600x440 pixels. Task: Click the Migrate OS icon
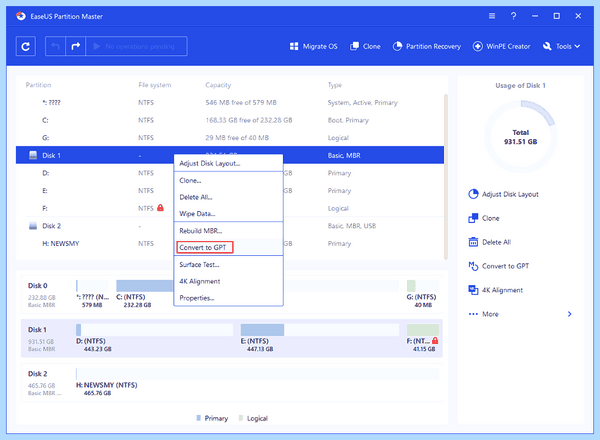click(294, 46)
